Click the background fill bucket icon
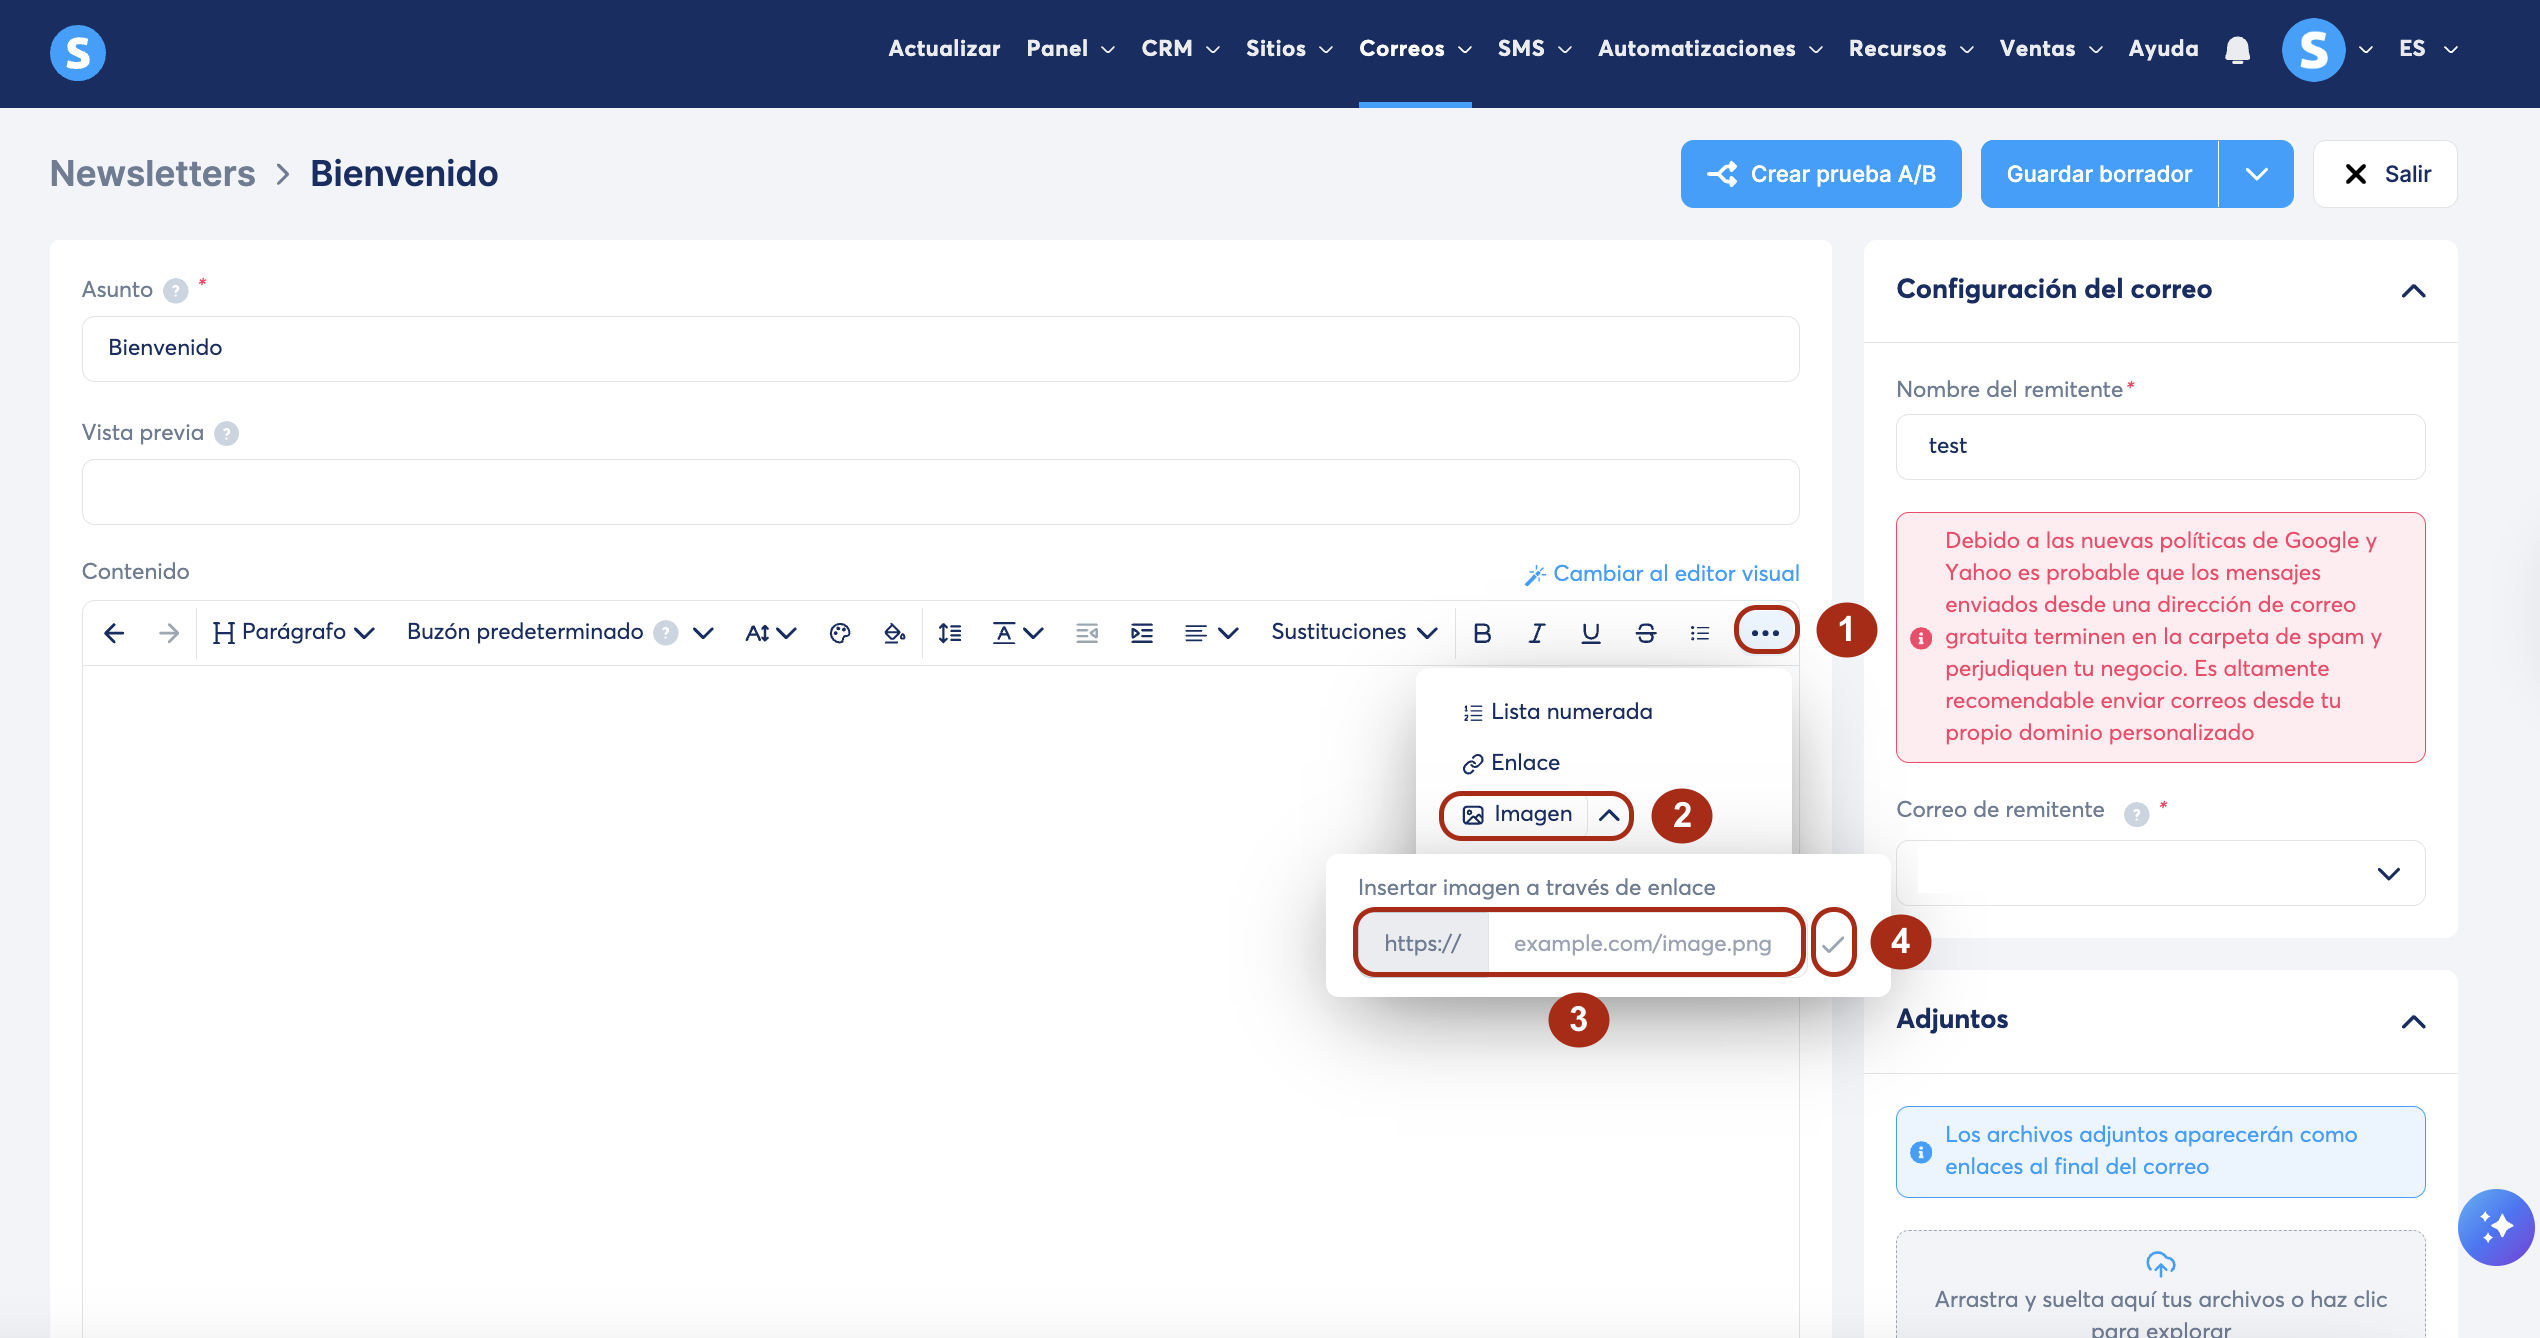 point(894,633)
